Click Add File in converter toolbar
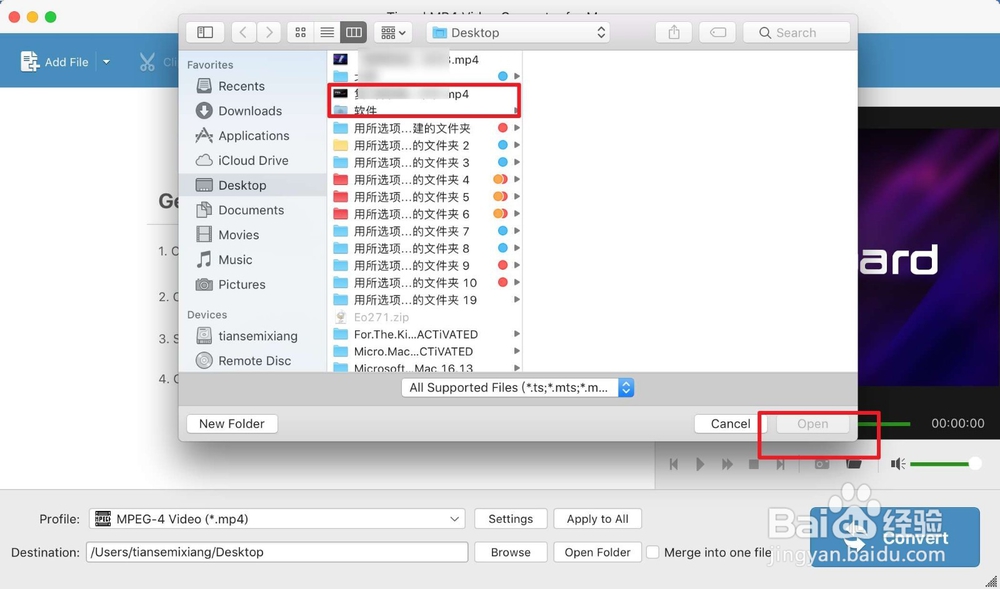1000x589 pixels. [x=54, y=62]
